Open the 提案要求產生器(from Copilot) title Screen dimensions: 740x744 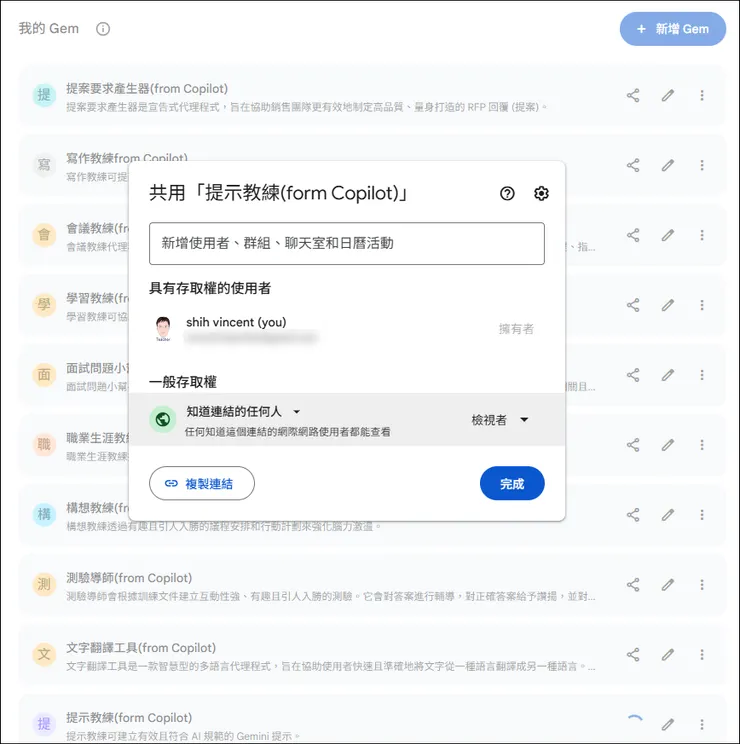147,89
